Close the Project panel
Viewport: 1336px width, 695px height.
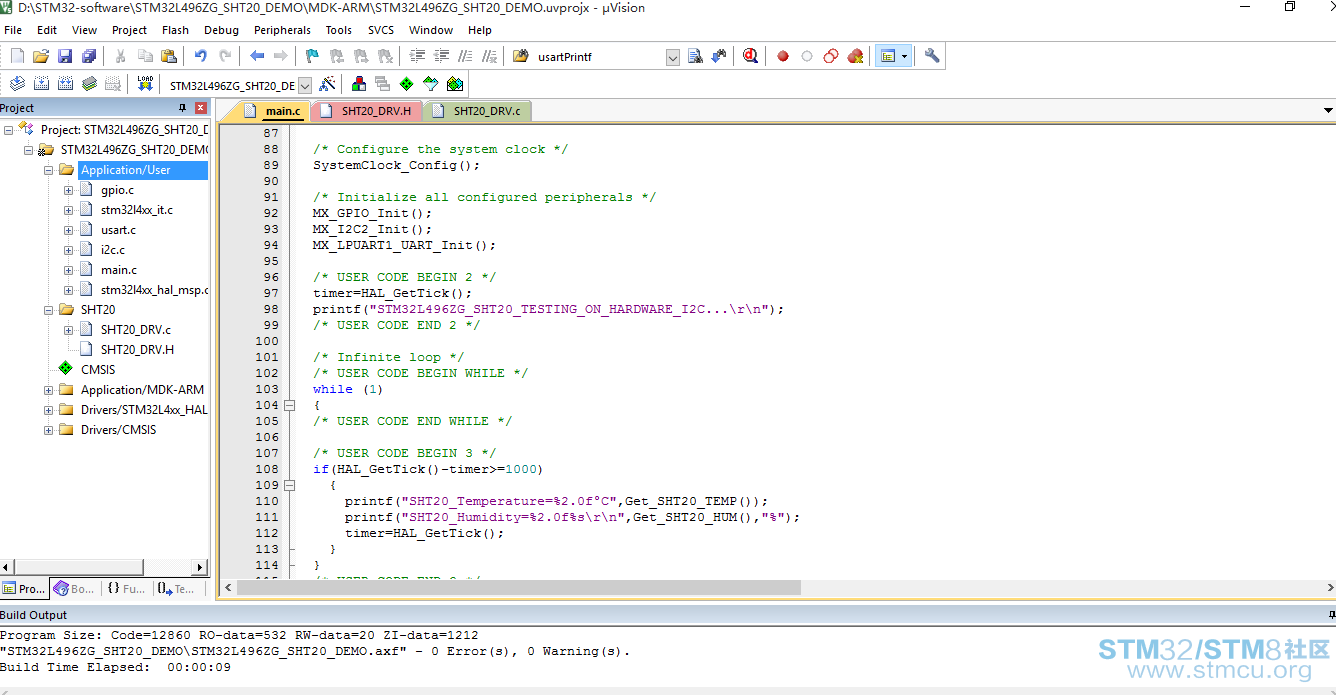201,108
